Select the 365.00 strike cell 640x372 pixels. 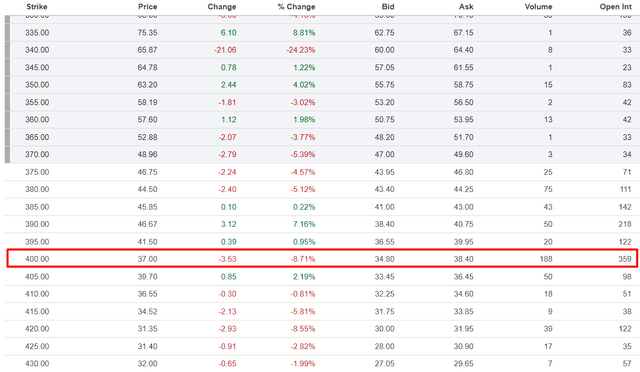pos(37,137)
